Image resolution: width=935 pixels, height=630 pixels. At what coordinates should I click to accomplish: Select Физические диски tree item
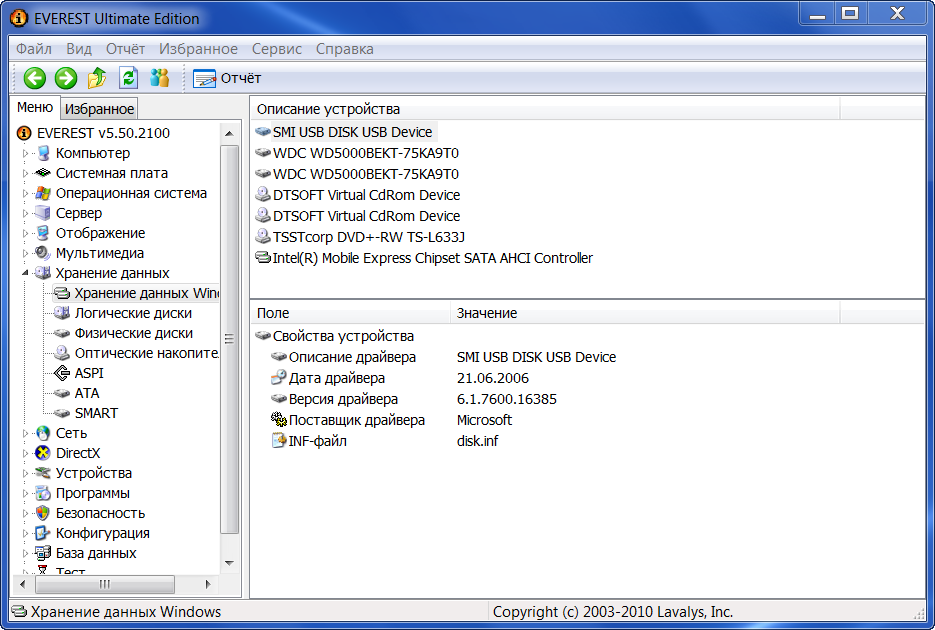click(134, 333)
